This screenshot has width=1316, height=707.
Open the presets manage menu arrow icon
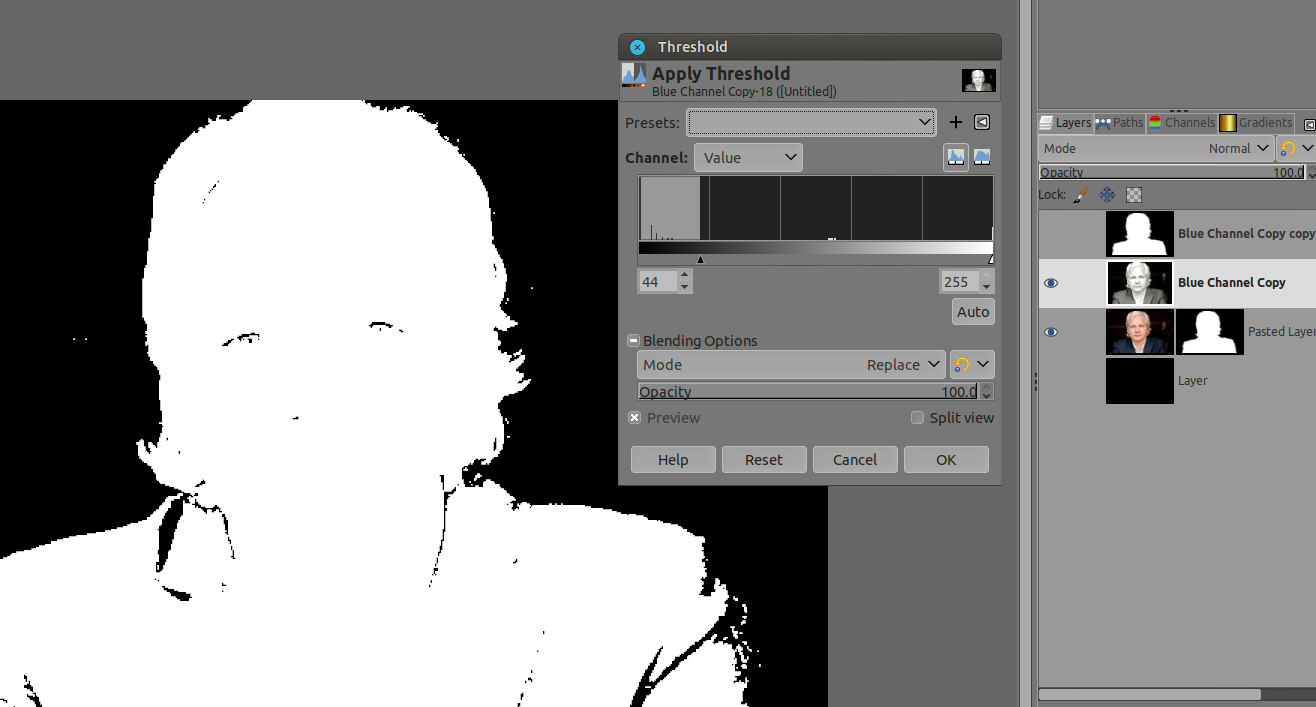point(982,122)
